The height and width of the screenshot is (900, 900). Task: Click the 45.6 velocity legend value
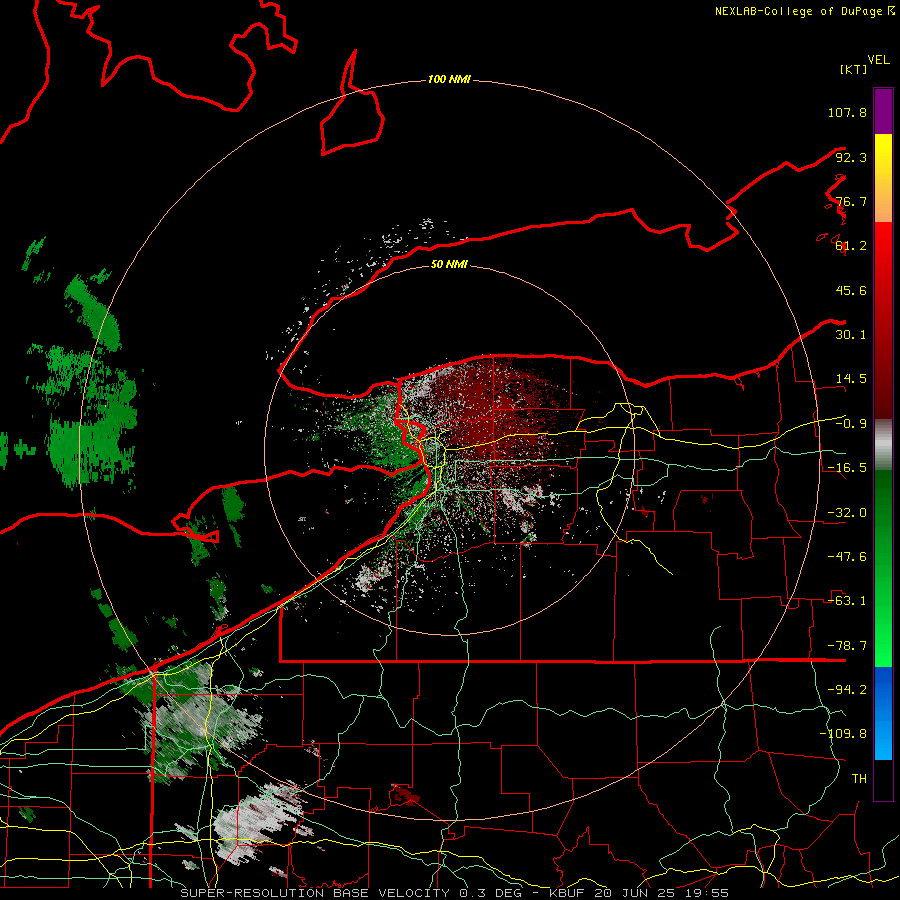851,290
